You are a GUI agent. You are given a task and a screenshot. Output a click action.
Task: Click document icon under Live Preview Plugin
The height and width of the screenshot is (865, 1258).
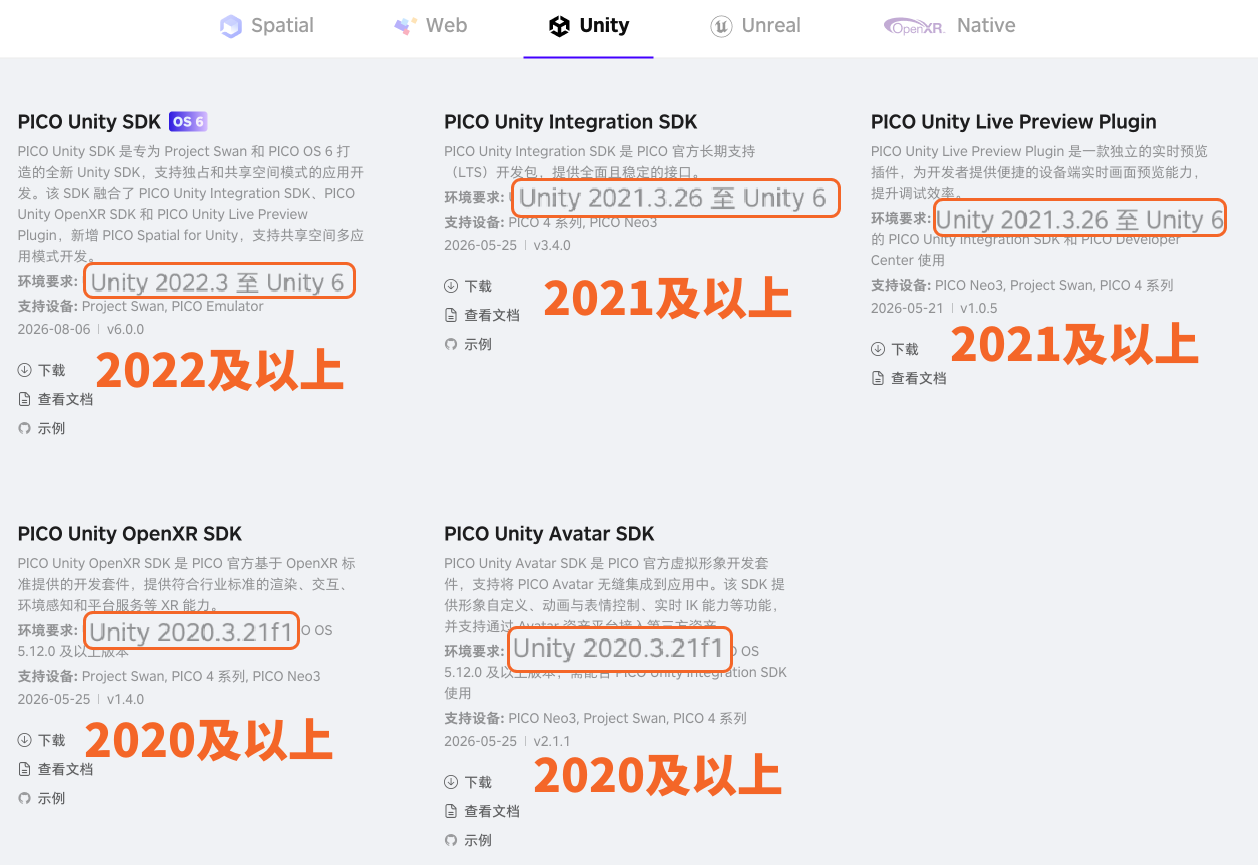pos(878,378)
